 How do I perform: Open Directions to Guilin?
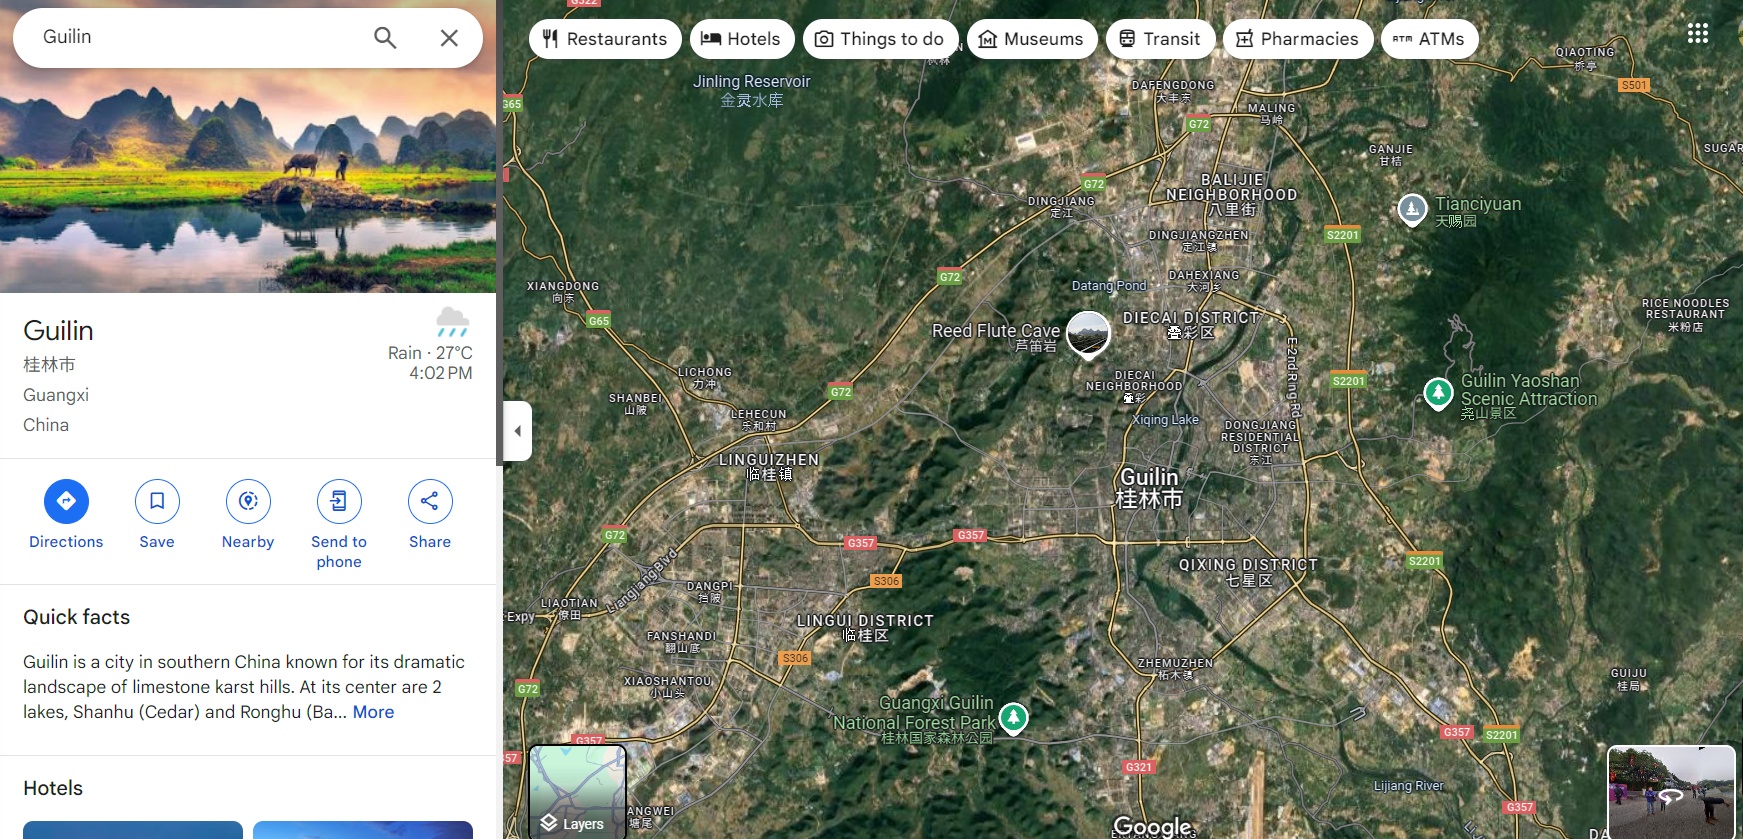66,515
